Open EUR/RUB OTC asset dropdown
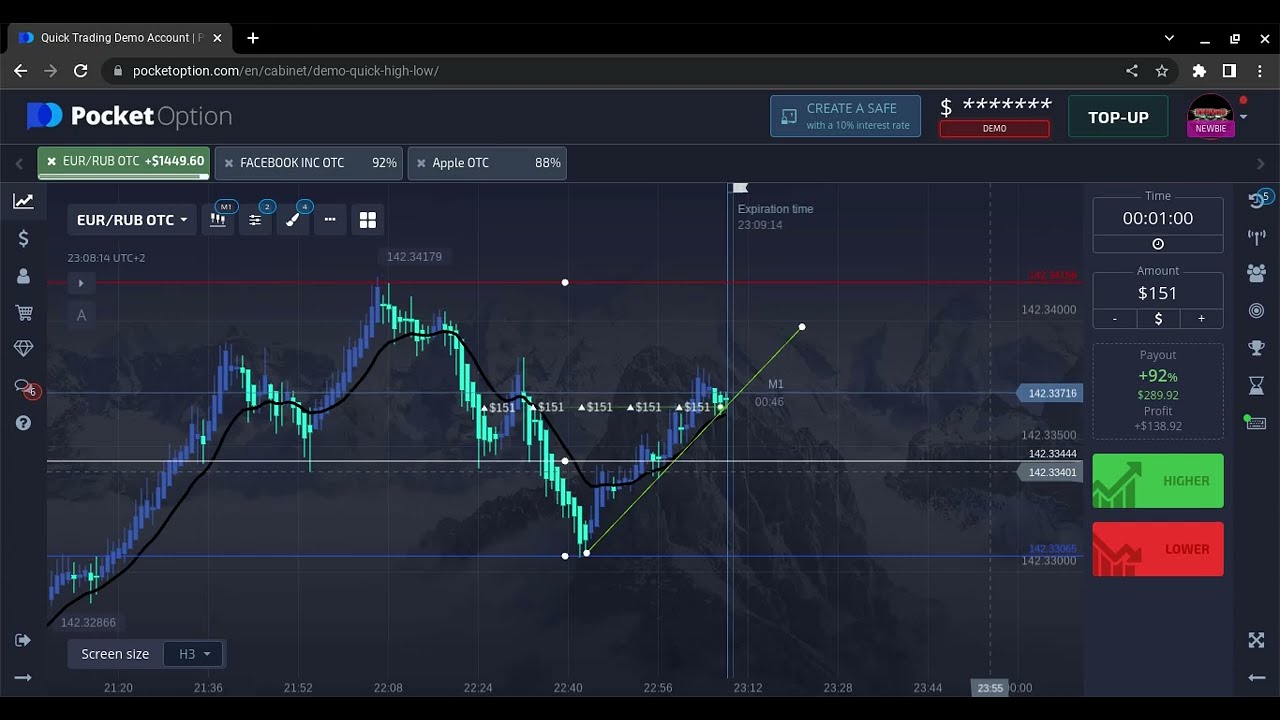Viewport: 1280px width, 720px height. coord(132,220)
